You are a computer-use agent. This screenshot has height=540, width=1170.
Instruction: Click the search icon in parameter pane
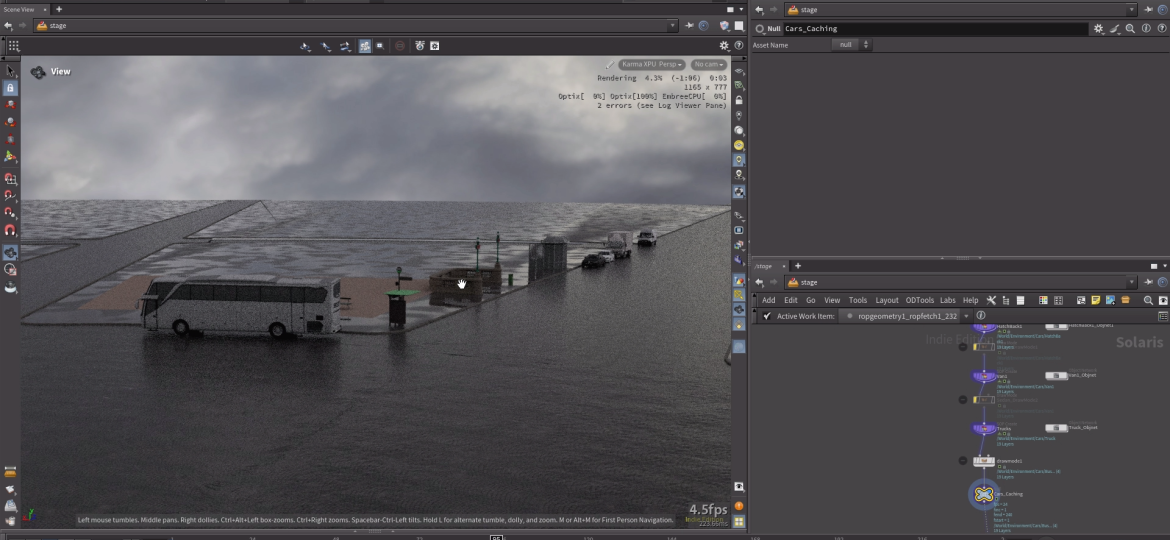(1130, 29)
